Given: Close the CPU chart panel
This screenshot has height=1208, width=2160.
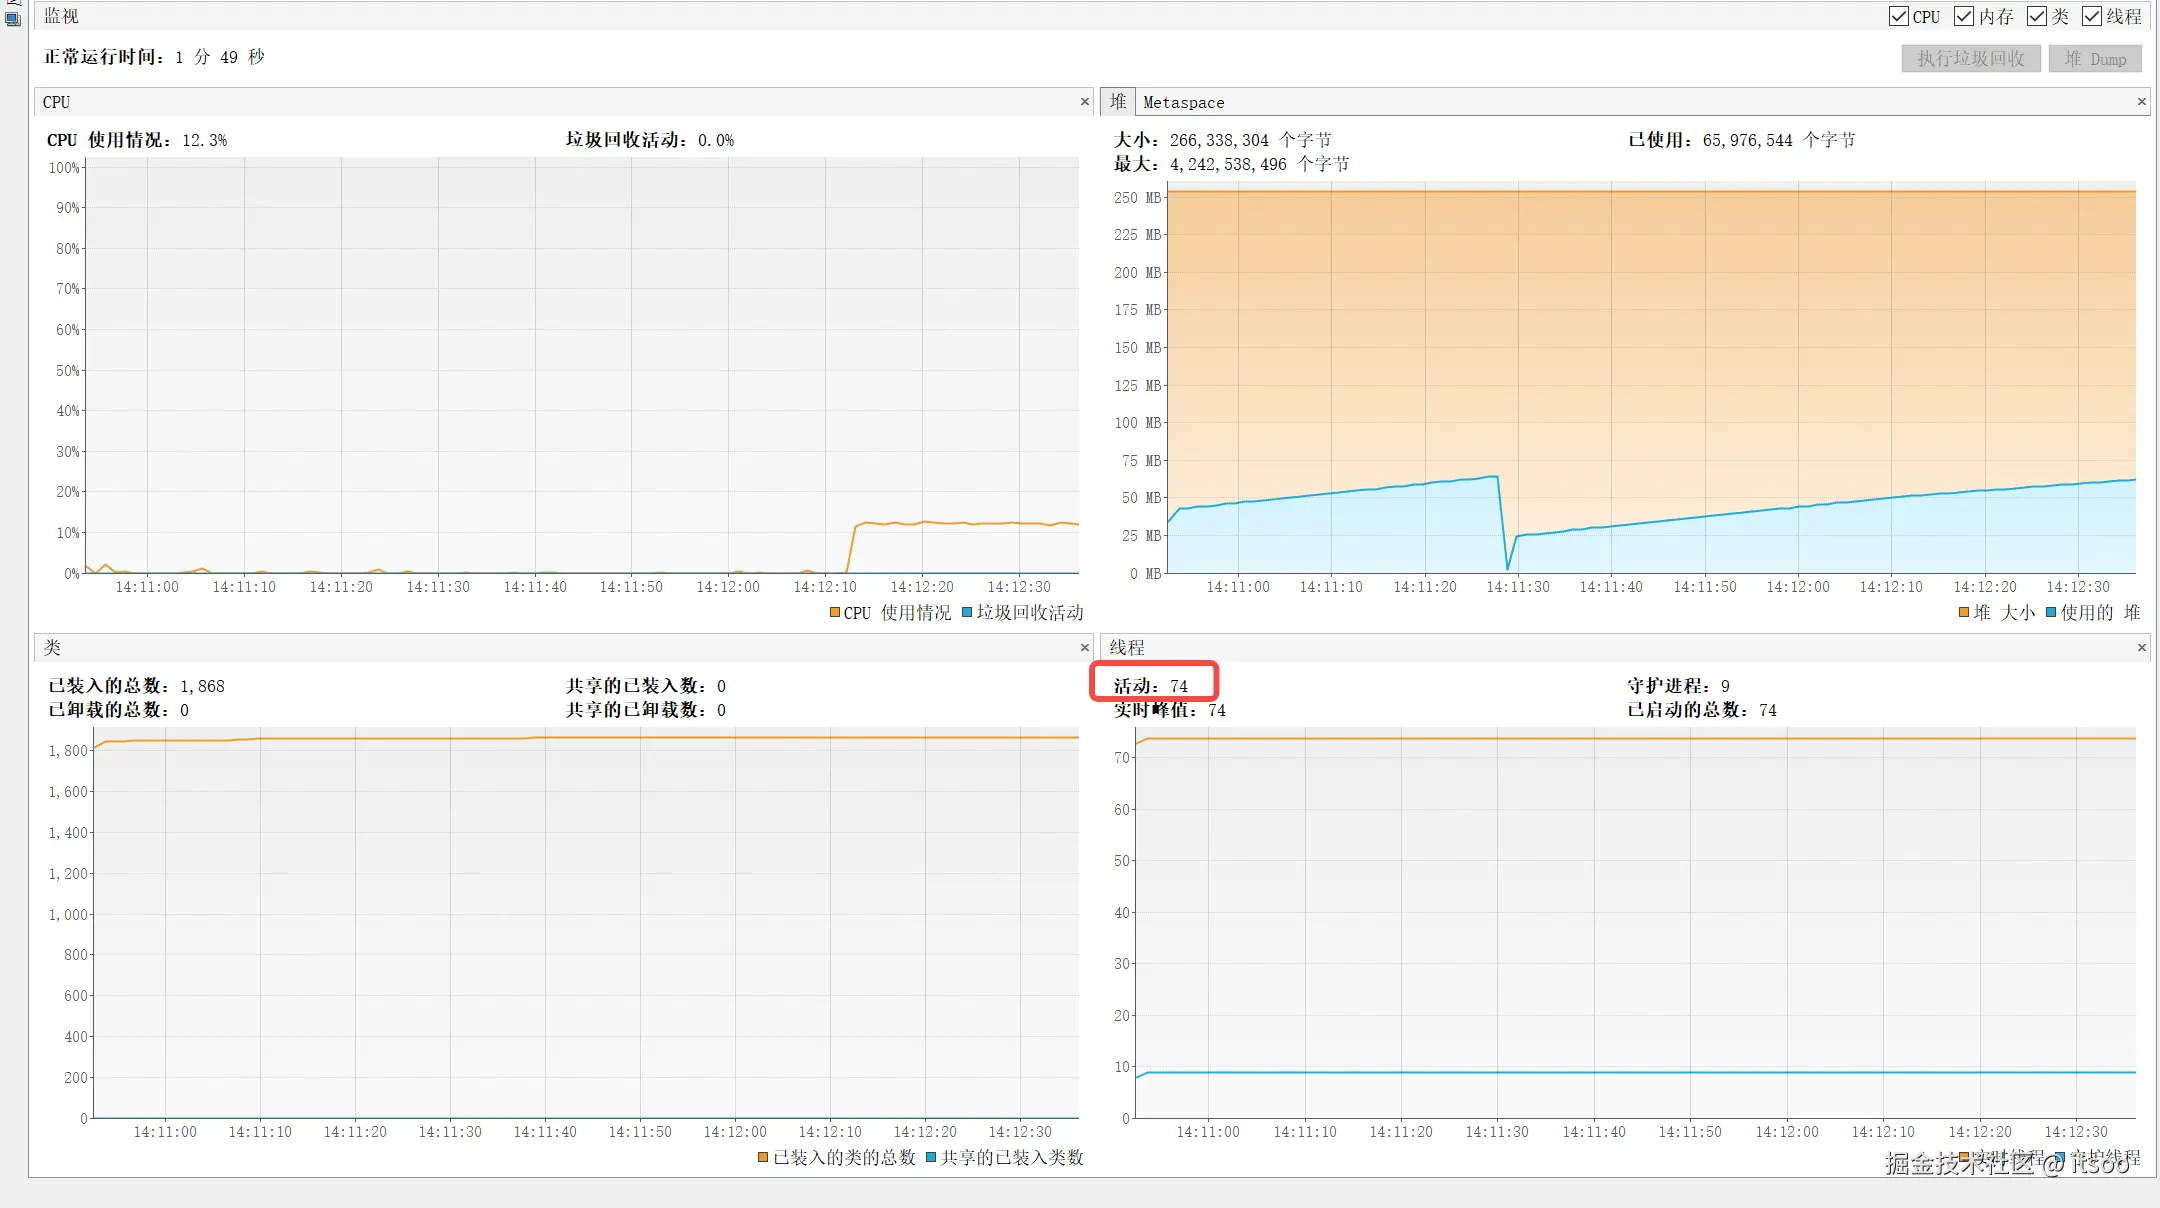Looking at the screenshot, I should 1084,102.
